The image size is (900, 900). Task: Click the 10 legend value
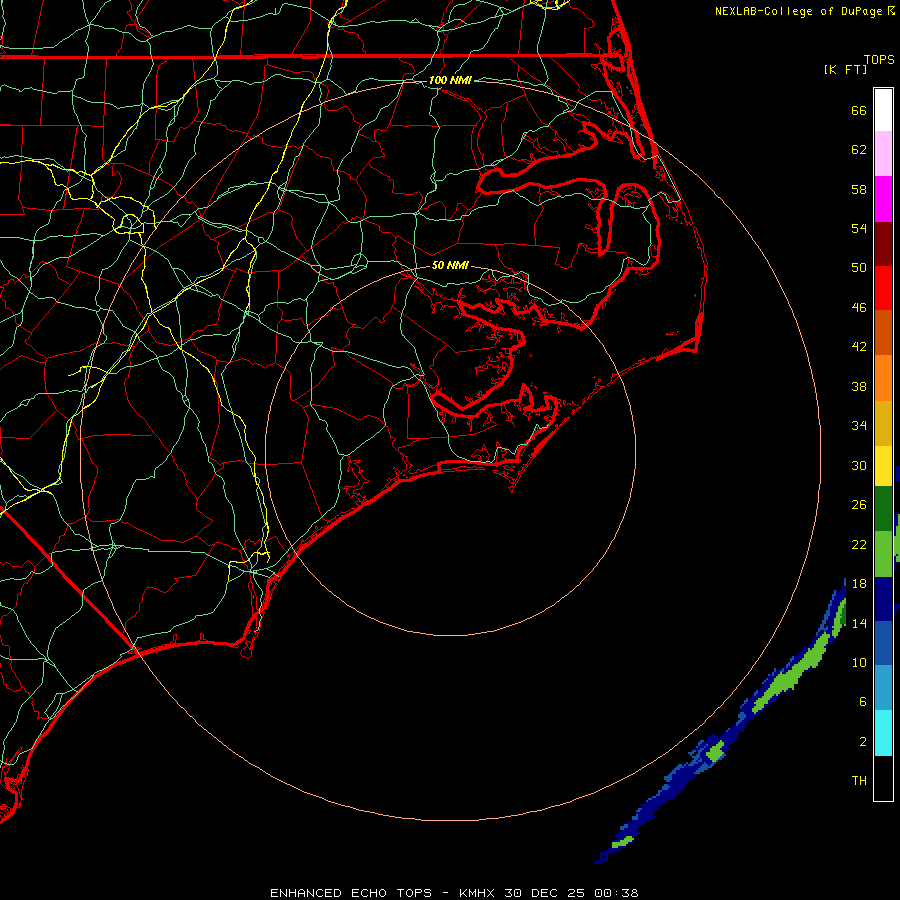tap(859, 662)
